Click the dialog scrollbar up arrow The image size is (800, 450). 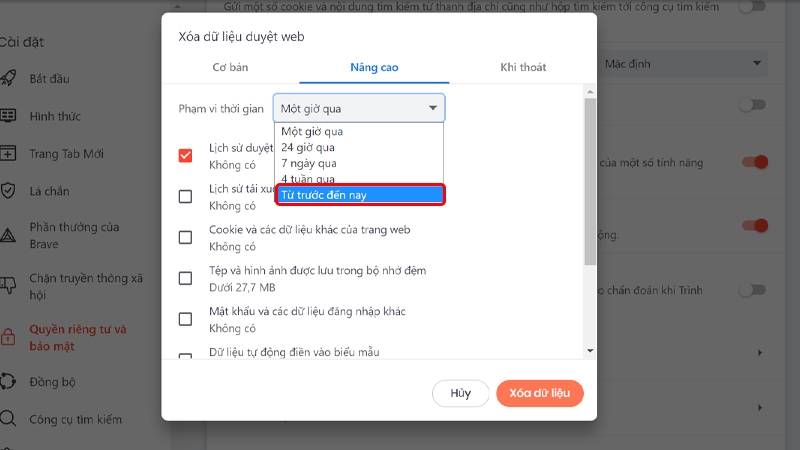[590, 92]
